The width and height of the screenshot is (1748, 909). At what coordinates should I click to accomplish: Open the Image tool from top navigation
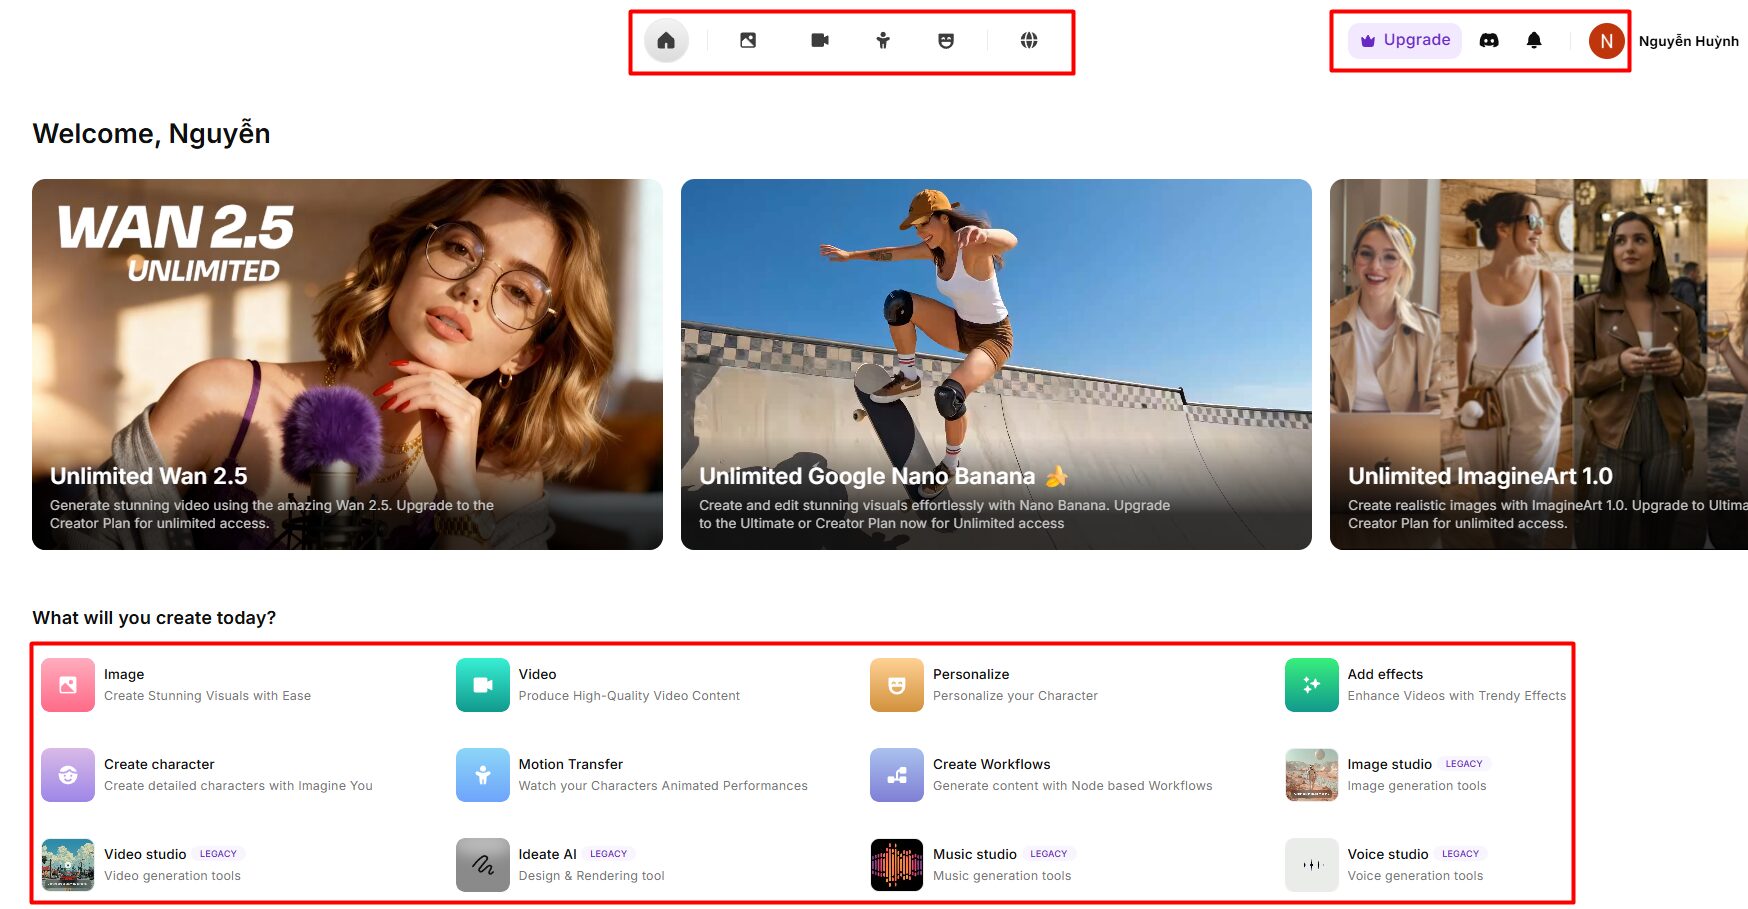point(748,41)
